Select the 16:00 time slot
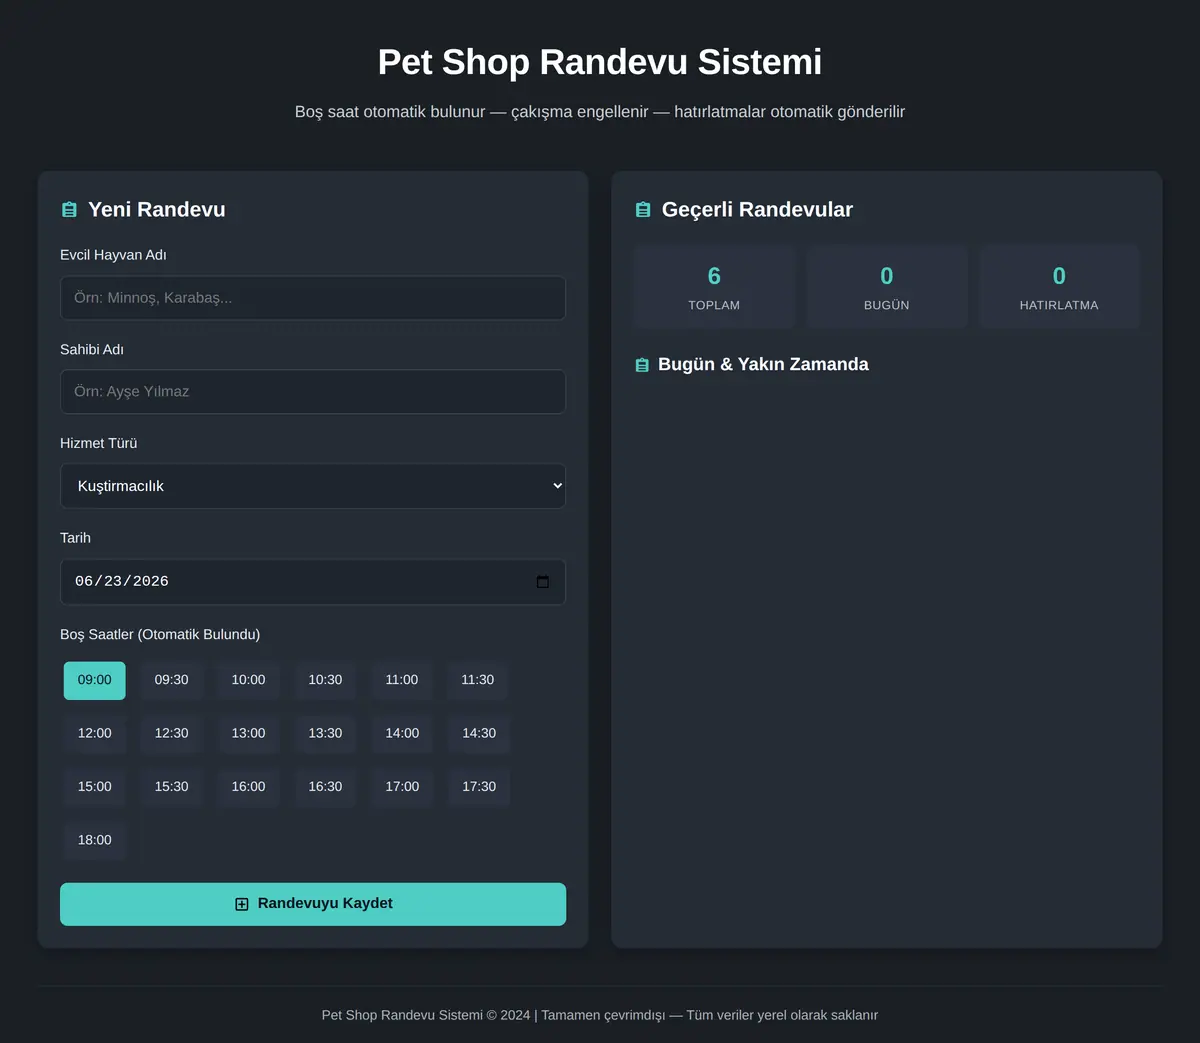 pos(249,787)
